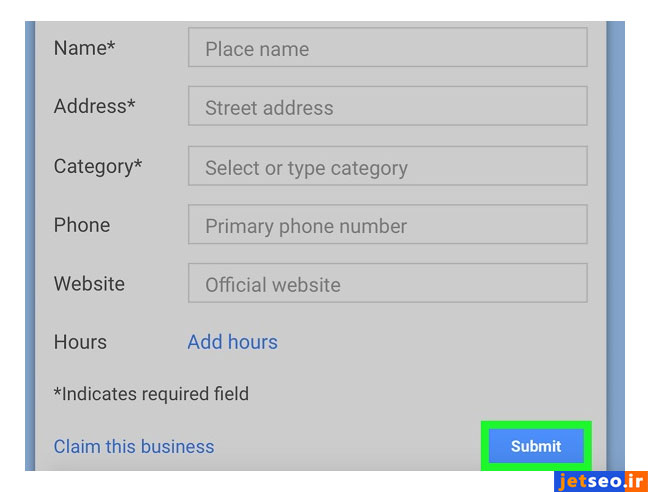This screenshot has height=492, width=648.
Task: Click the blue jetseo watermark logo text
Action: pos(591,481)
